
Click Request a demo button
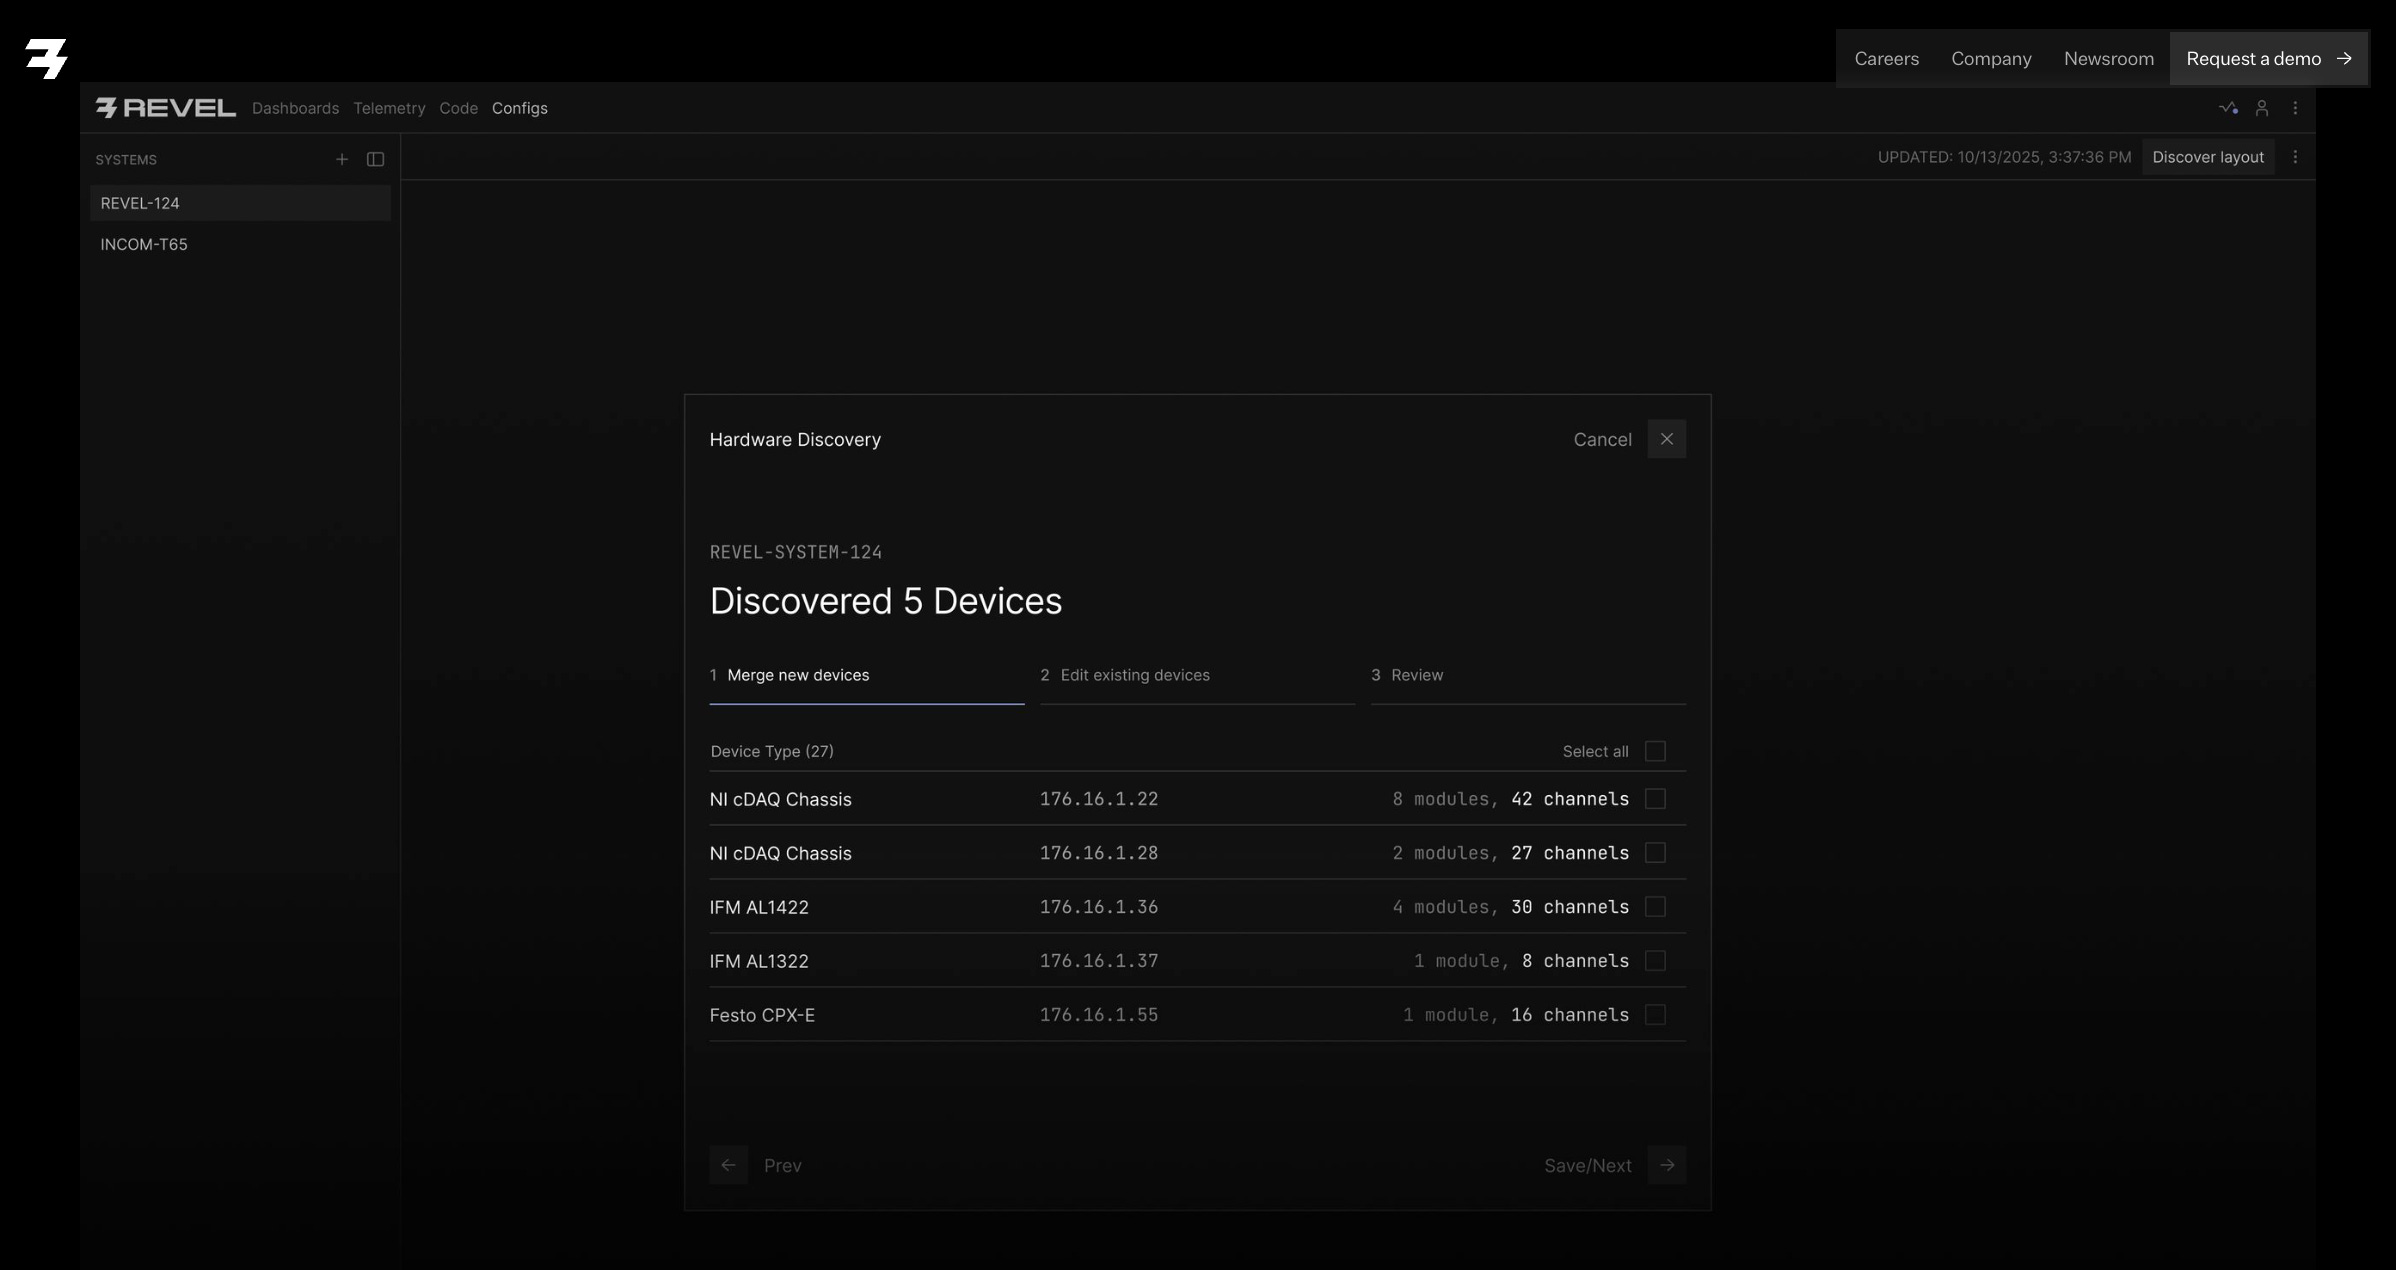tap(2267, 59)
